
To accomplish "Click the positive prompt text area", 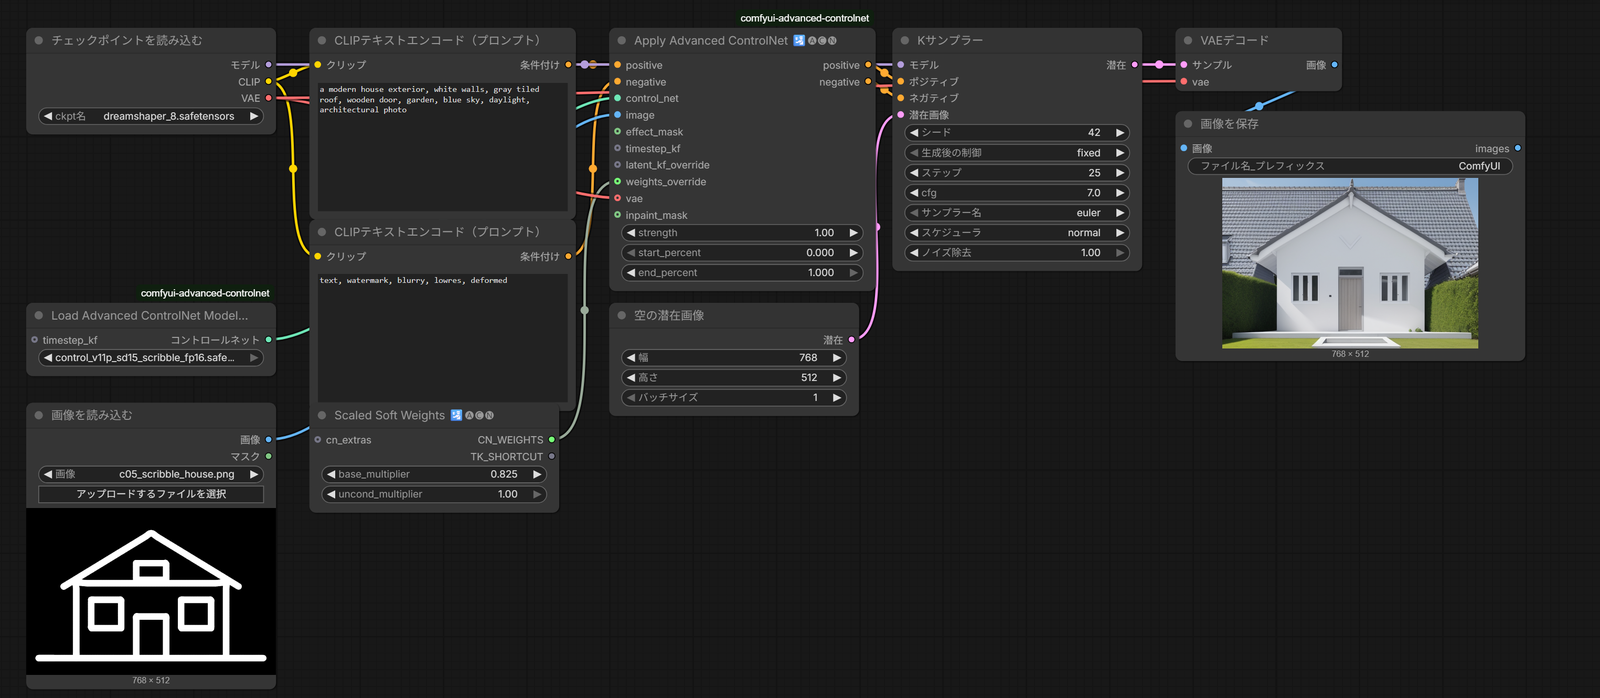I will tap(443, 147).
